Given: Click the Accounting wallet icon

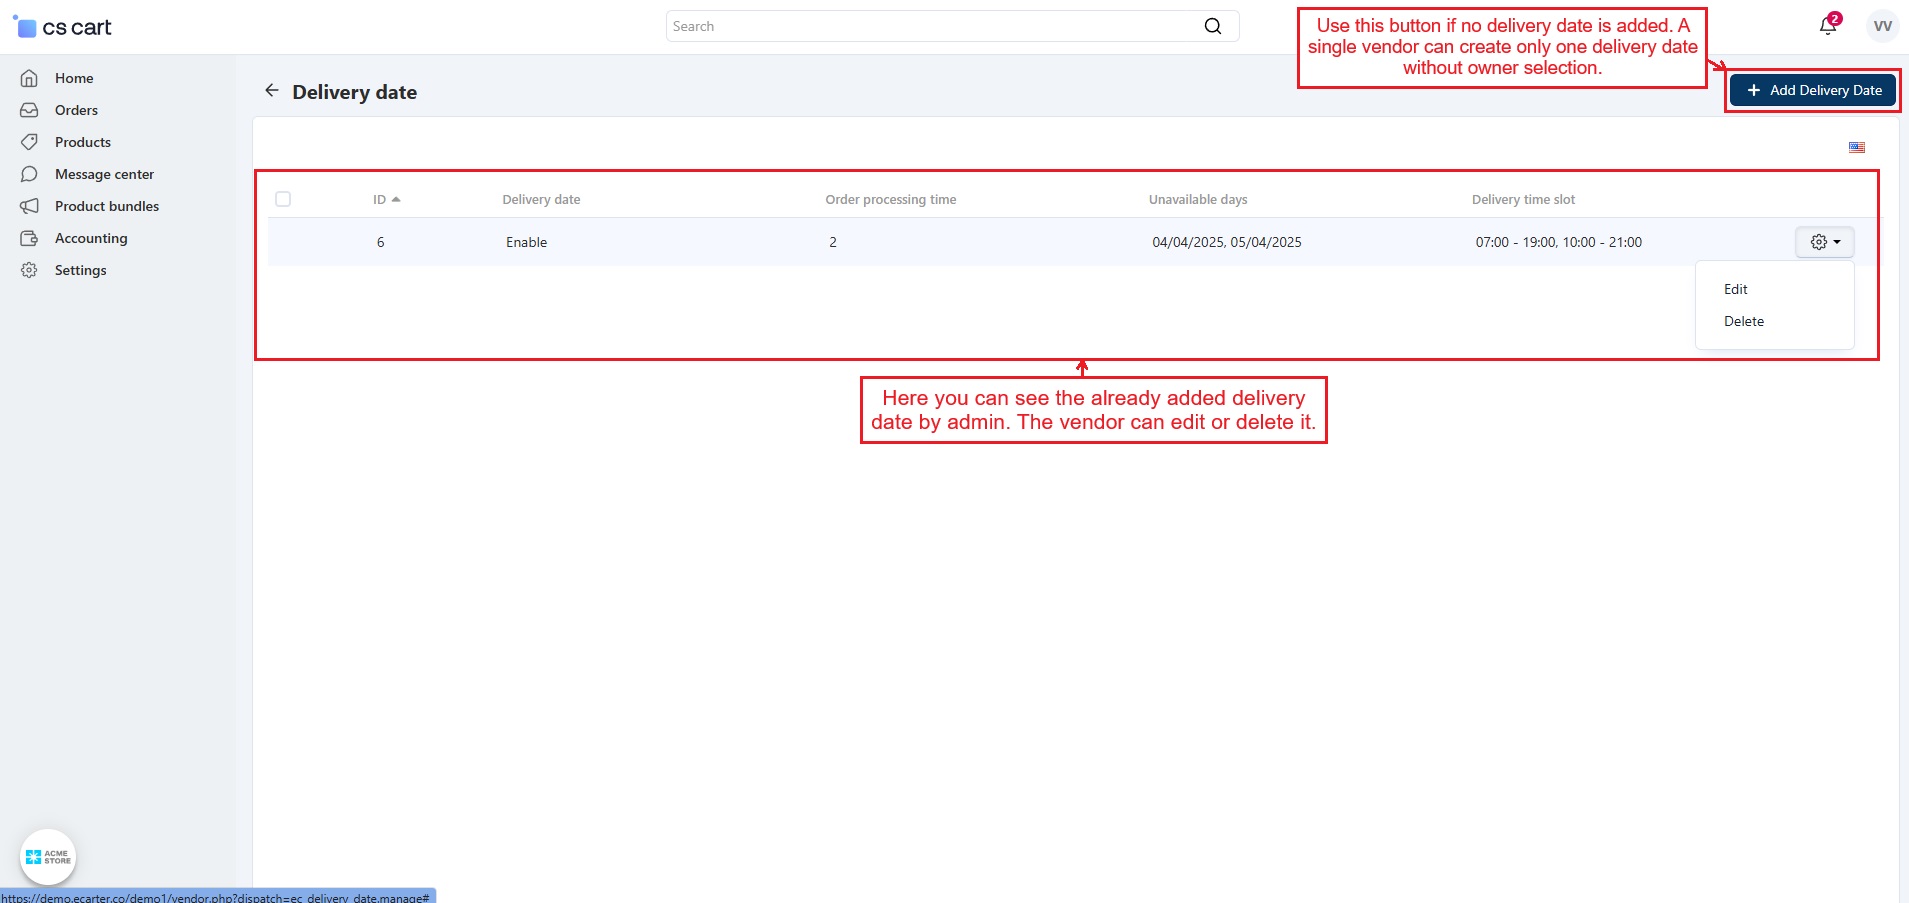Looking at the screenshot, I should pos(29,238).
